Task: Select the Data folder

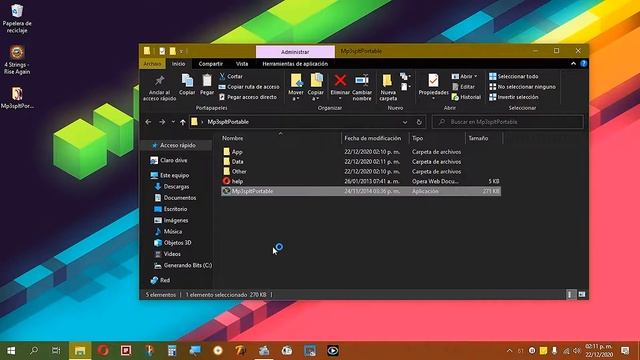Action: [x=361, y=162]
